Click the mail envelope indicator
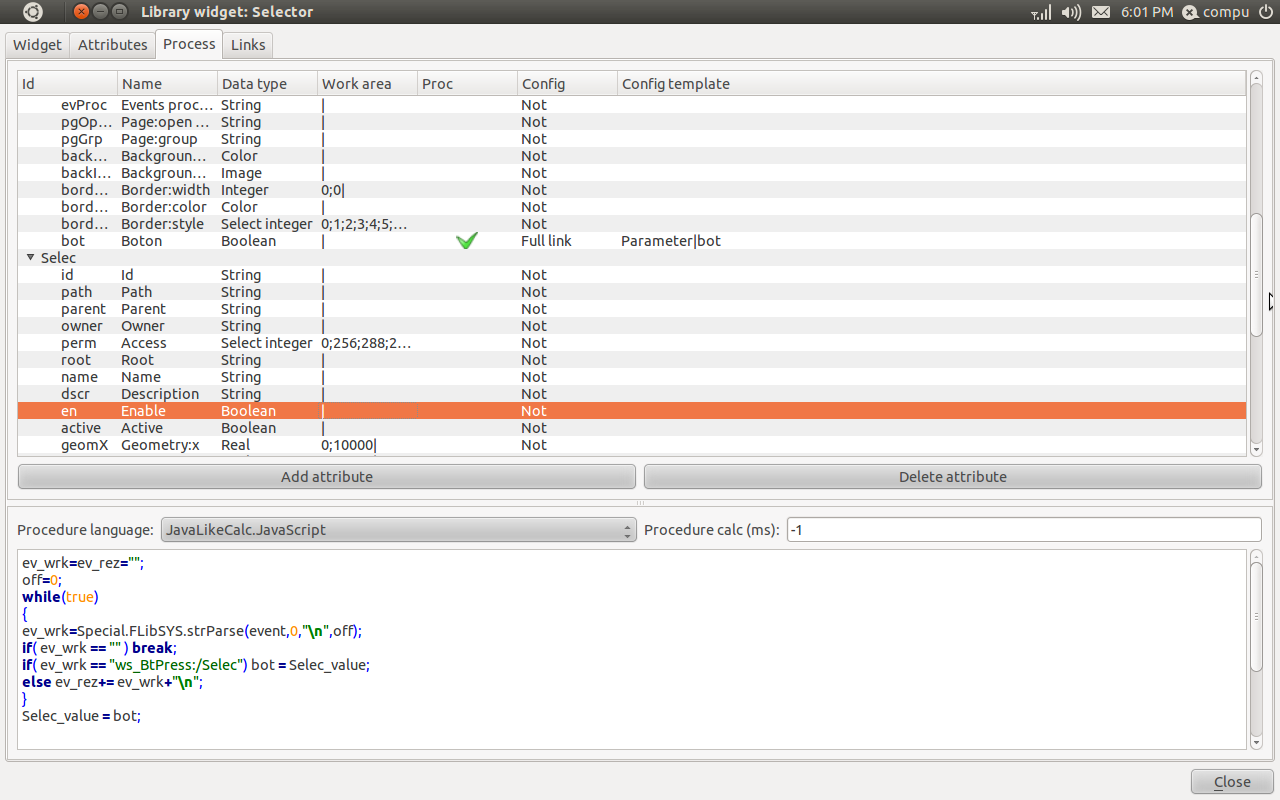Screen dimensions: 1280x800 pyautogui.click(x=1101, y=12)
